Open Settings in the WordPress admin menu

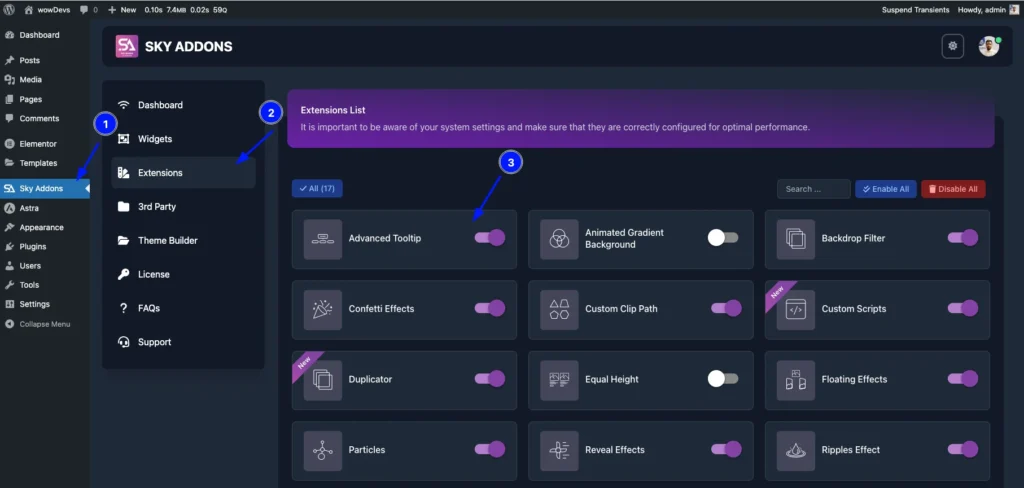point(35,304)
